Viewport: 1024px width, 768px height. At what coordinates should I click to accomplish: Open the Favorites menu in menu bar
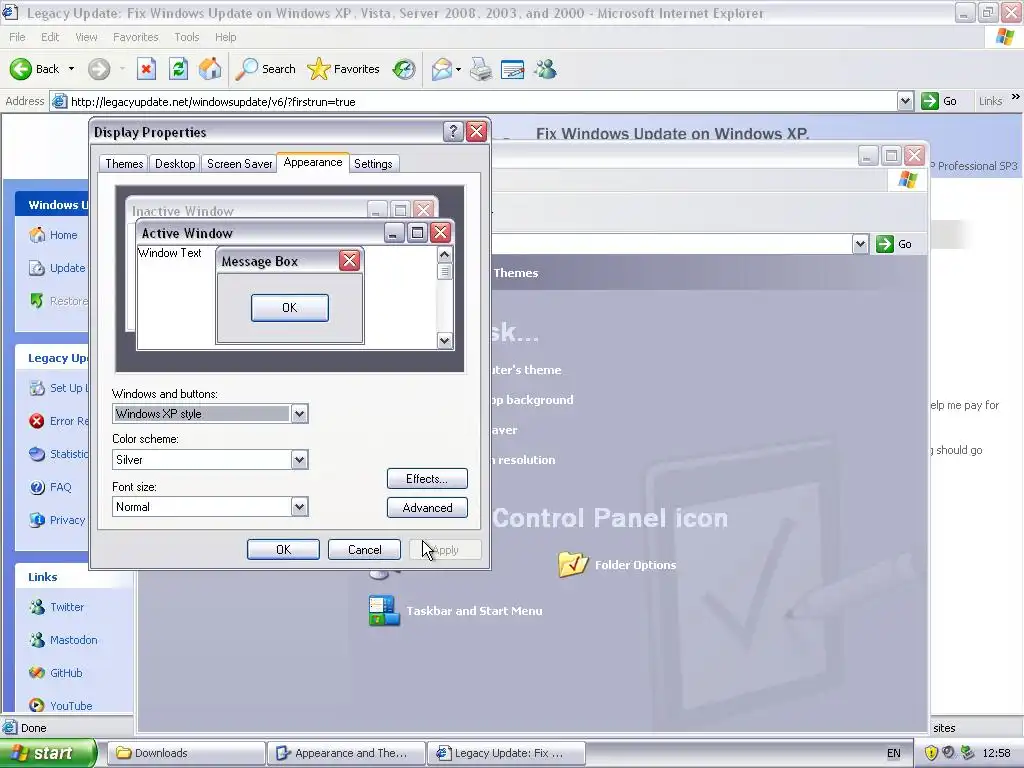click(x=135, y=37)
